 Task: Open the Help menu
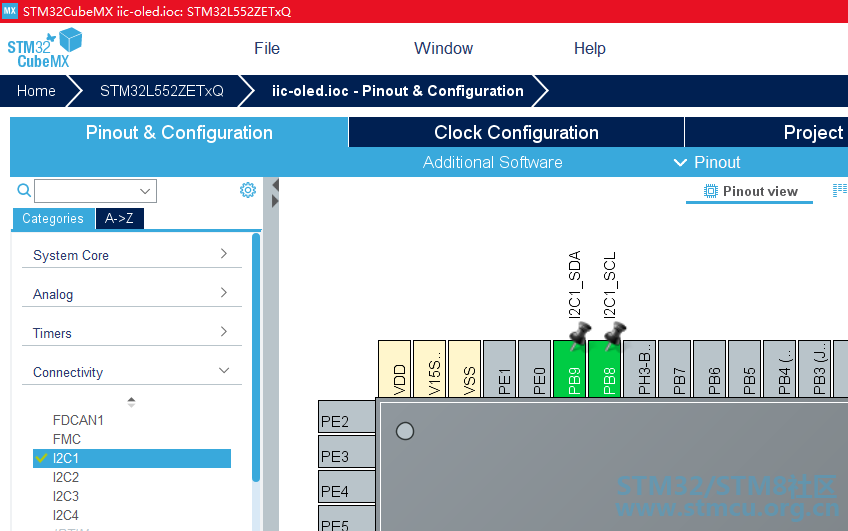coord(589,48)
